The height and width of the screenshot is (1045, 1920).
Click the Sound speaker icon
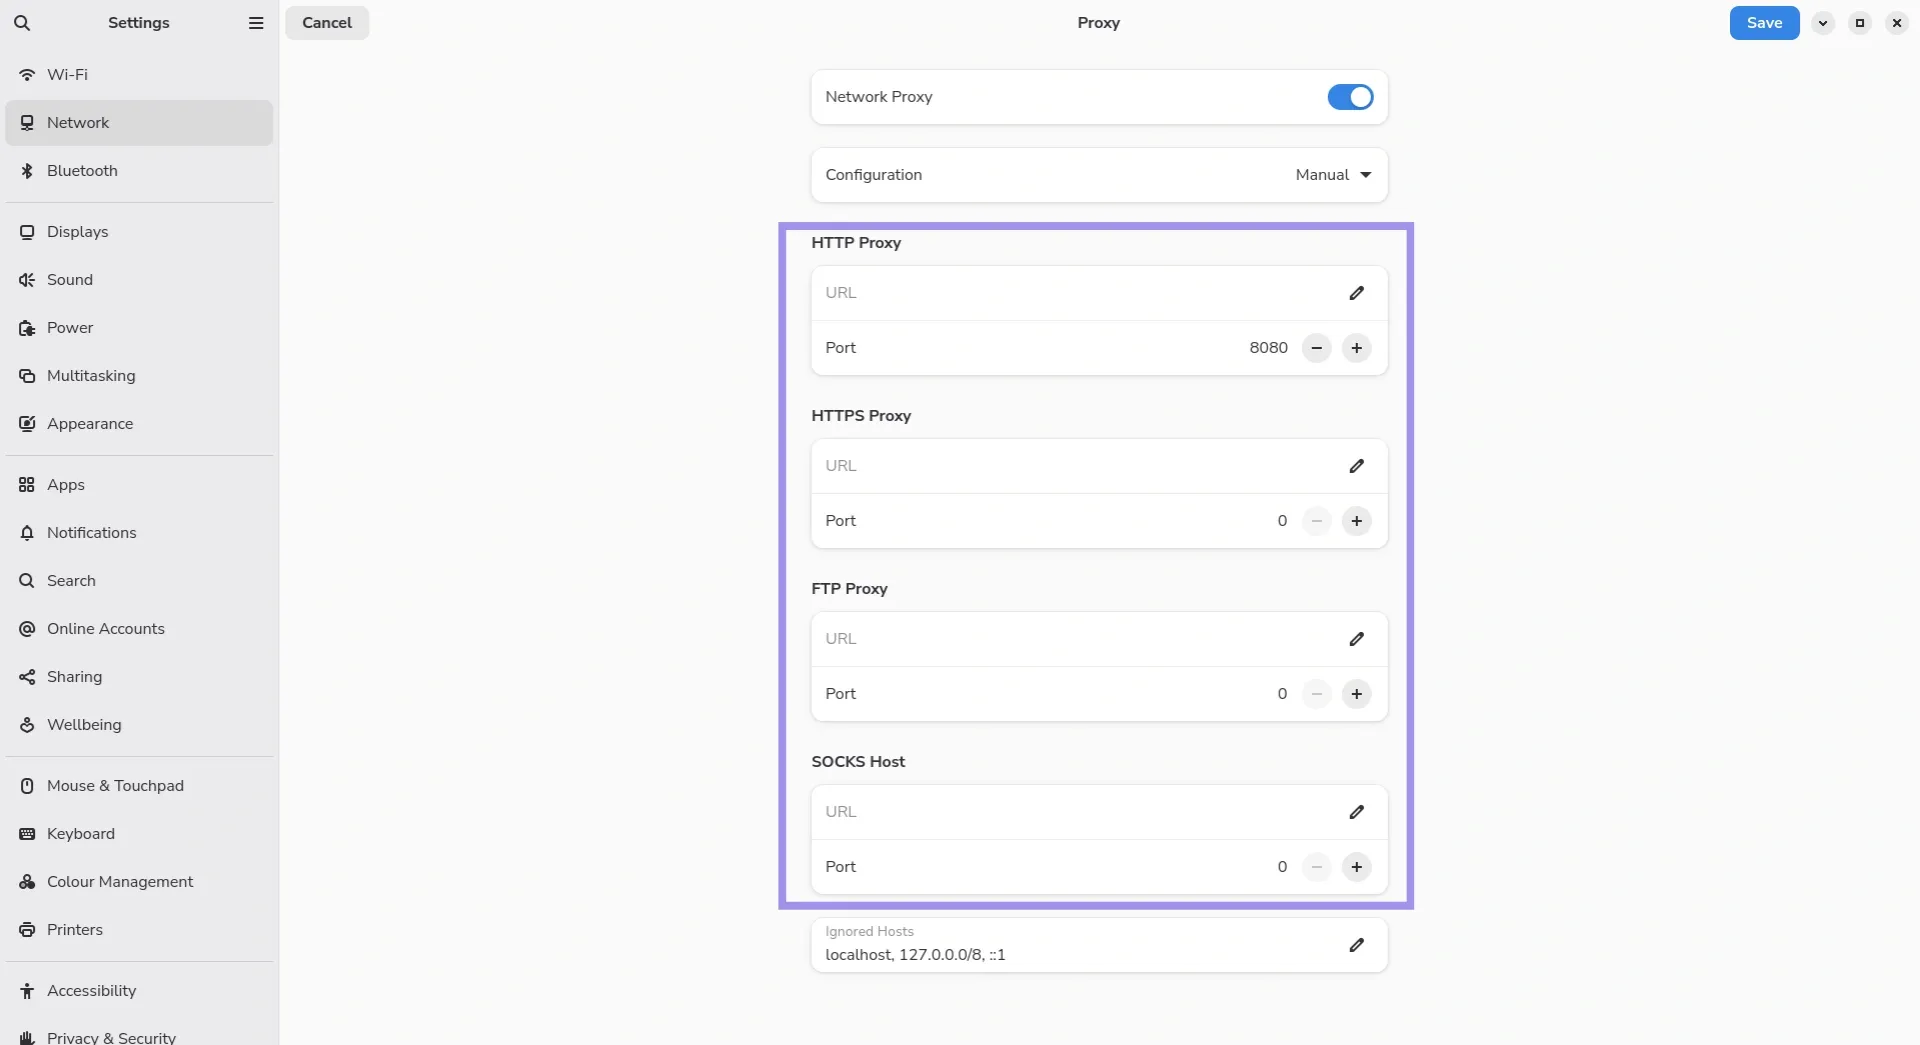coord(27,280)
